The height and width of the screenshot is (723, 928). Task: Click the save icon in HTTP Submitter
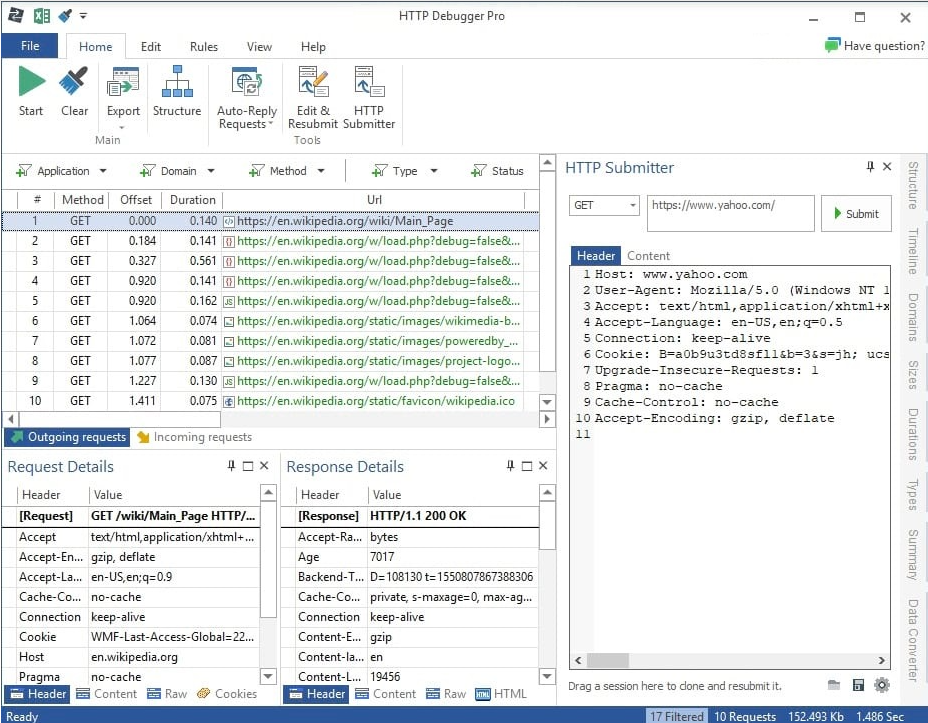click(858, 685)
